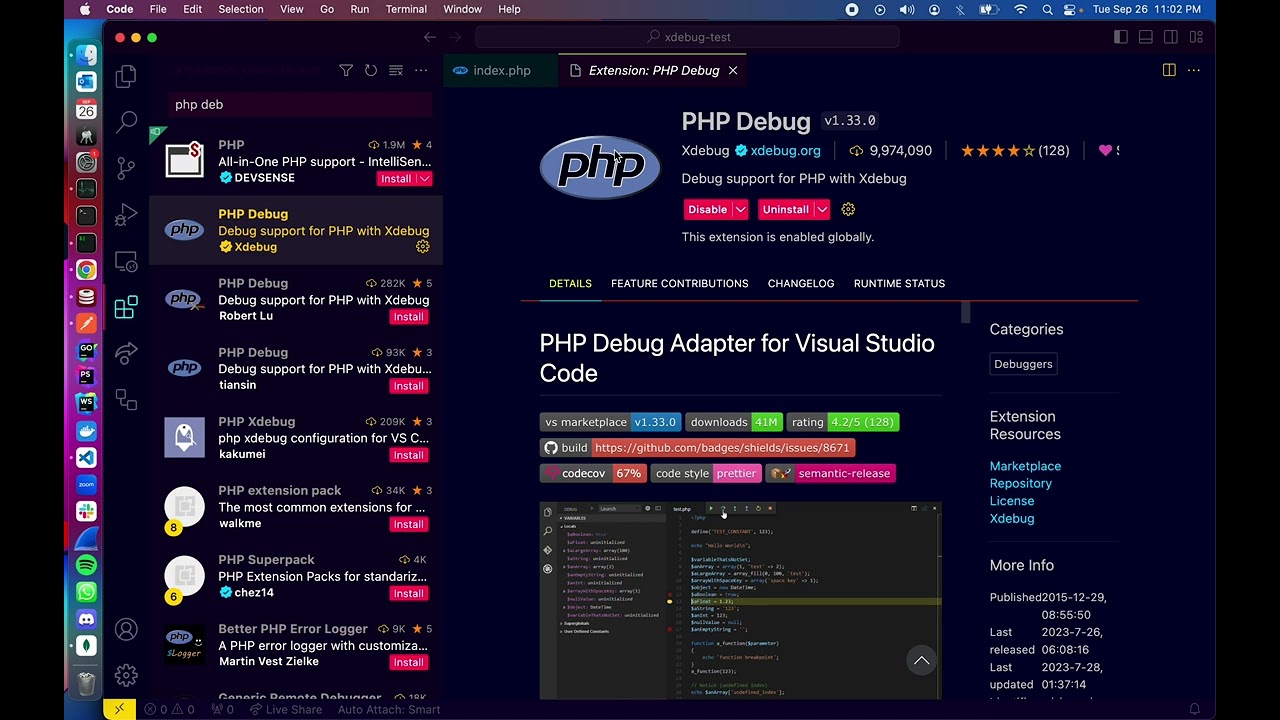The image size is (1280, 720).
Task: Close the Extension: PHP Debug tab
Action: click(x=733, y=70)
